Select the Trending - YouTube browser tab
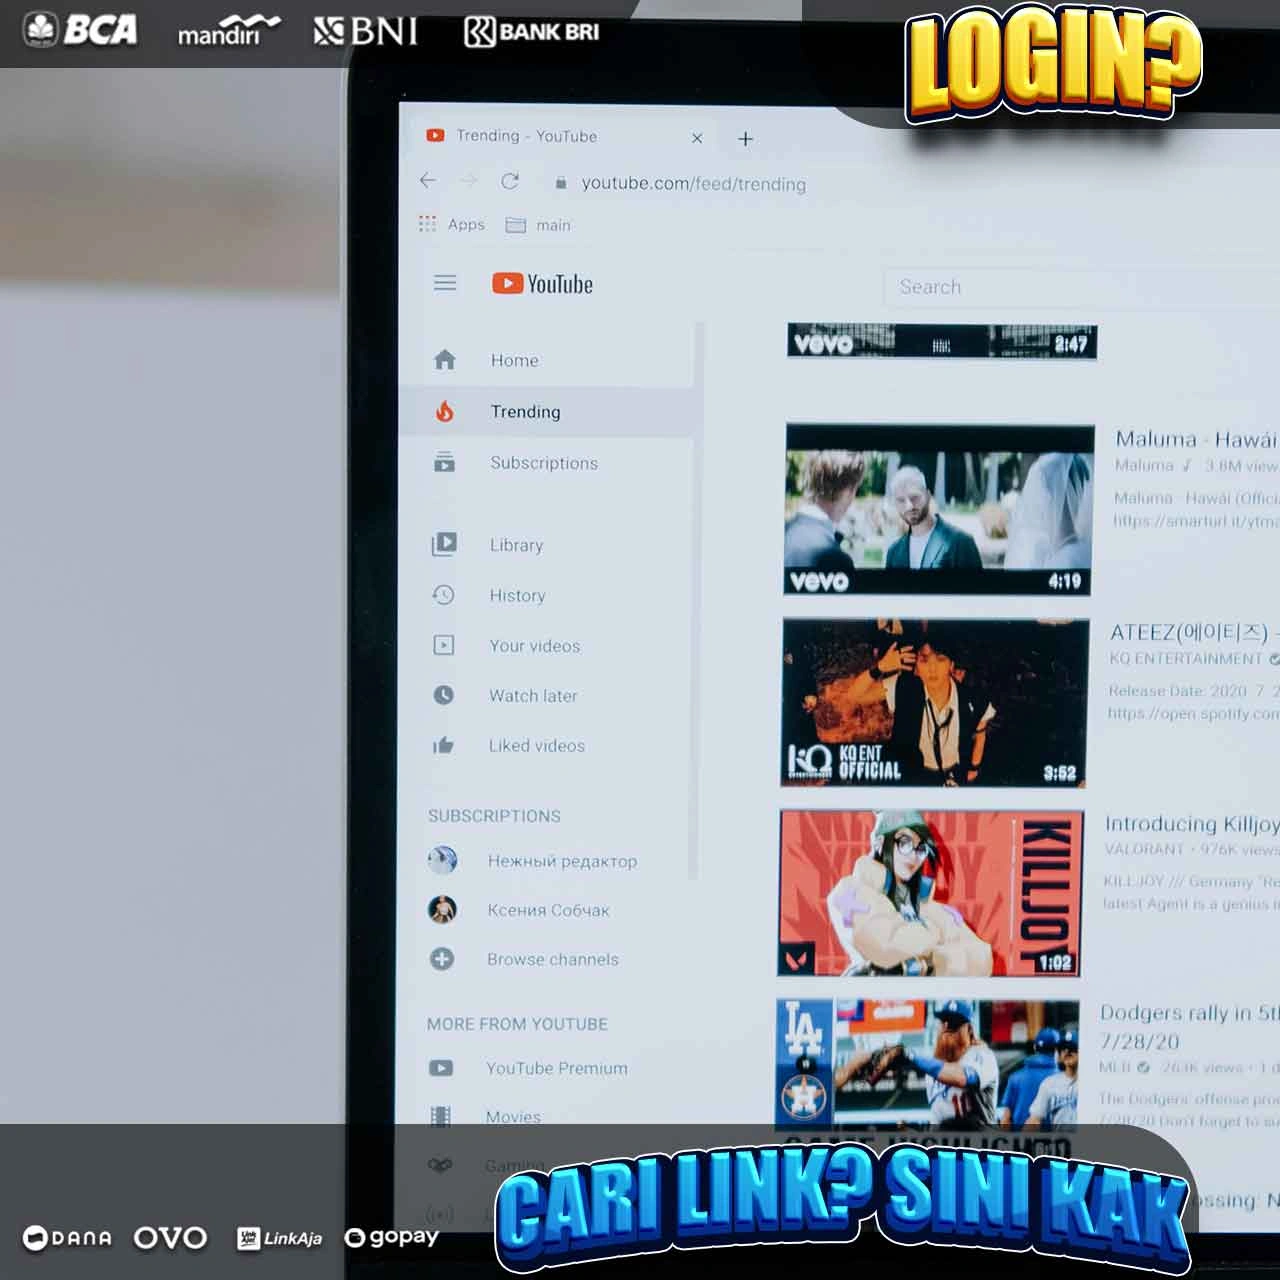This screenshot has height=1280, width=1280. pos(564,136)
